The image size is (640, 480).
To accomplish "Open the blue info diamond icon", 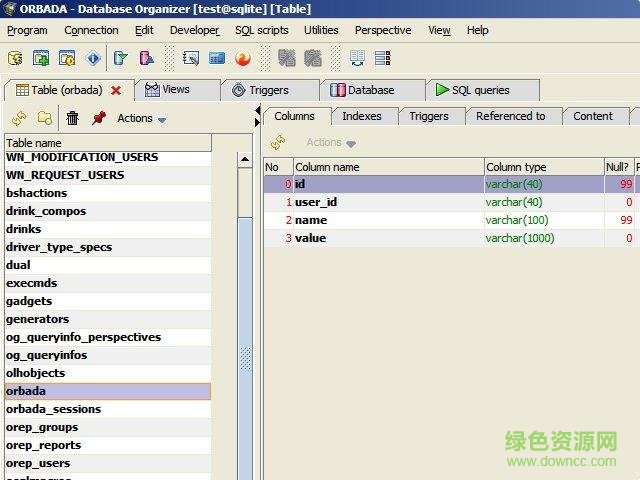I will click(x=93, y=58).
